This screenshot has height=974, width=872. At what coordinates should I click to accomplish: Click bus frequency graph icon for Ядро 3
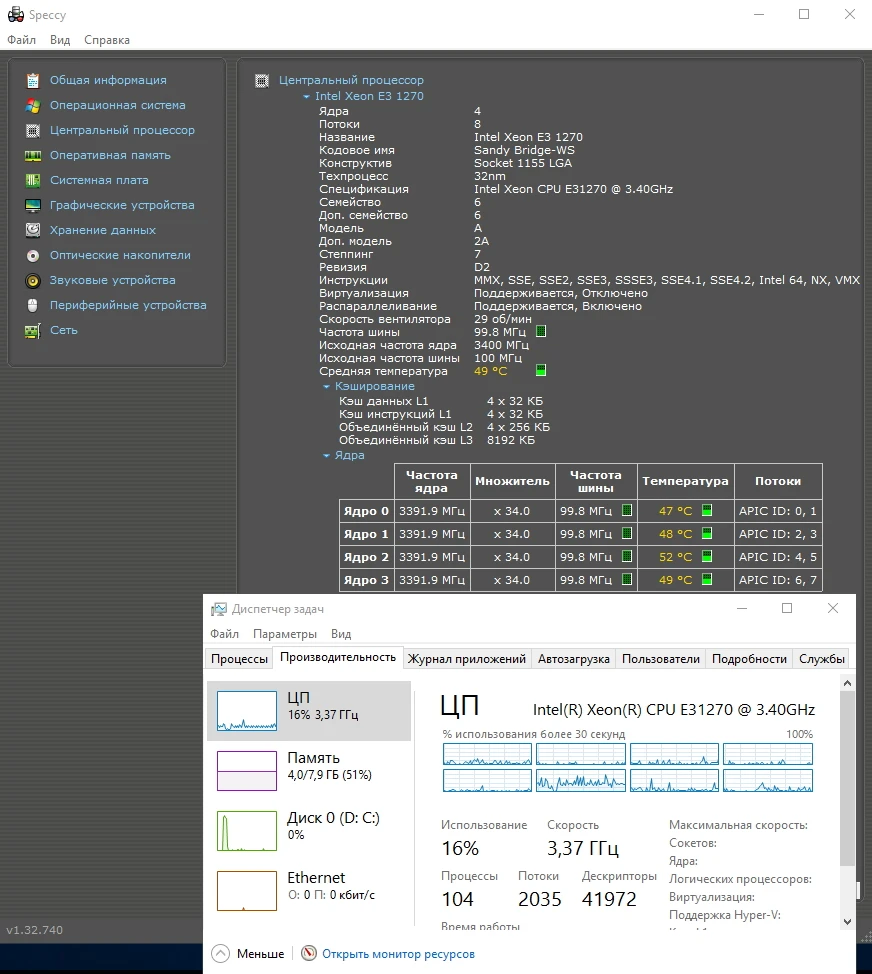click(627, 580)
